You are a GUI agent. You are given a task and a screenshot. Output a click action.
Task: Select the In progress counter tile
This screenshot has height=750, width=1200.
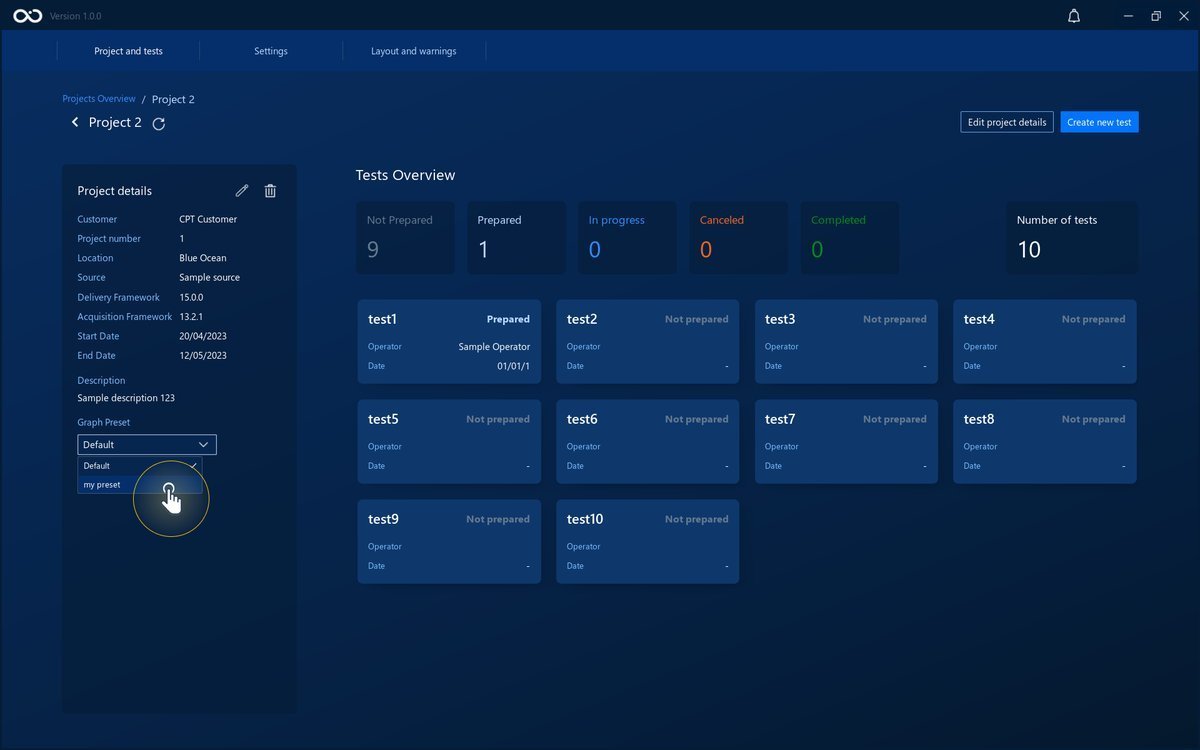tap(627, 238)
